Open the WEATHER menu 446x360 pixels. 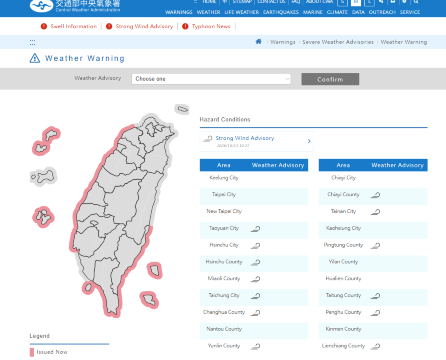tap(208, 12)
